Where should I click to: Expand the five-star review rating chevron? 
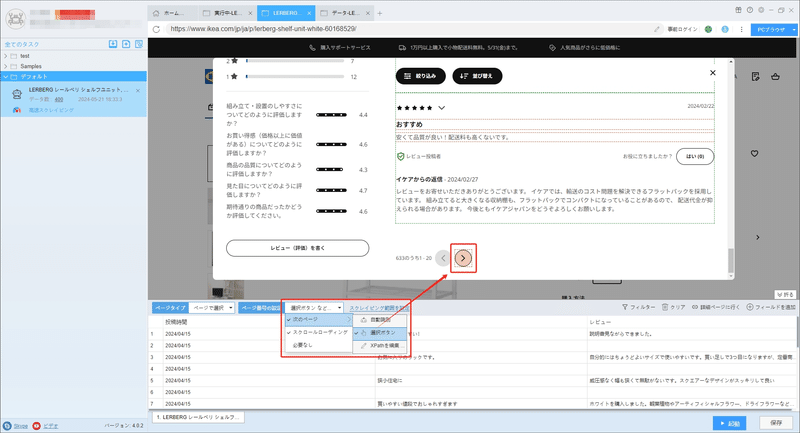pos(441,108)
